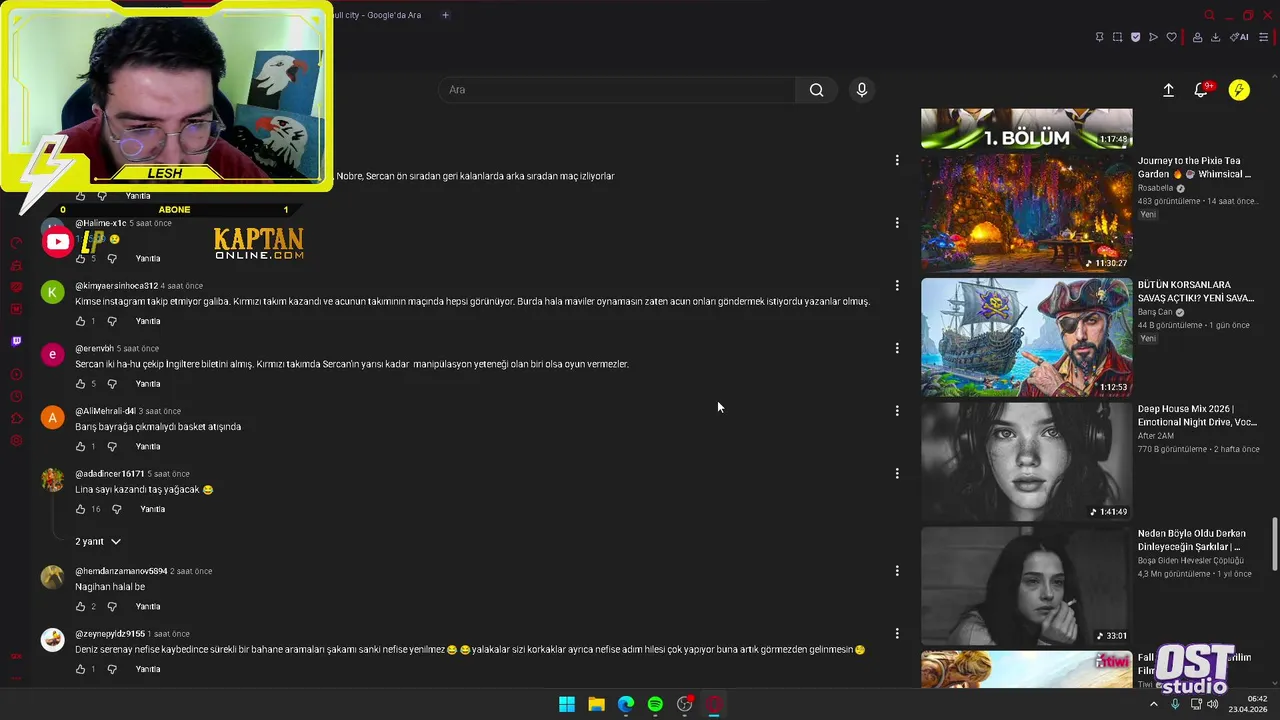Open the browser downloads icon
This screenshot has height=720, width=1280.
1215,37
